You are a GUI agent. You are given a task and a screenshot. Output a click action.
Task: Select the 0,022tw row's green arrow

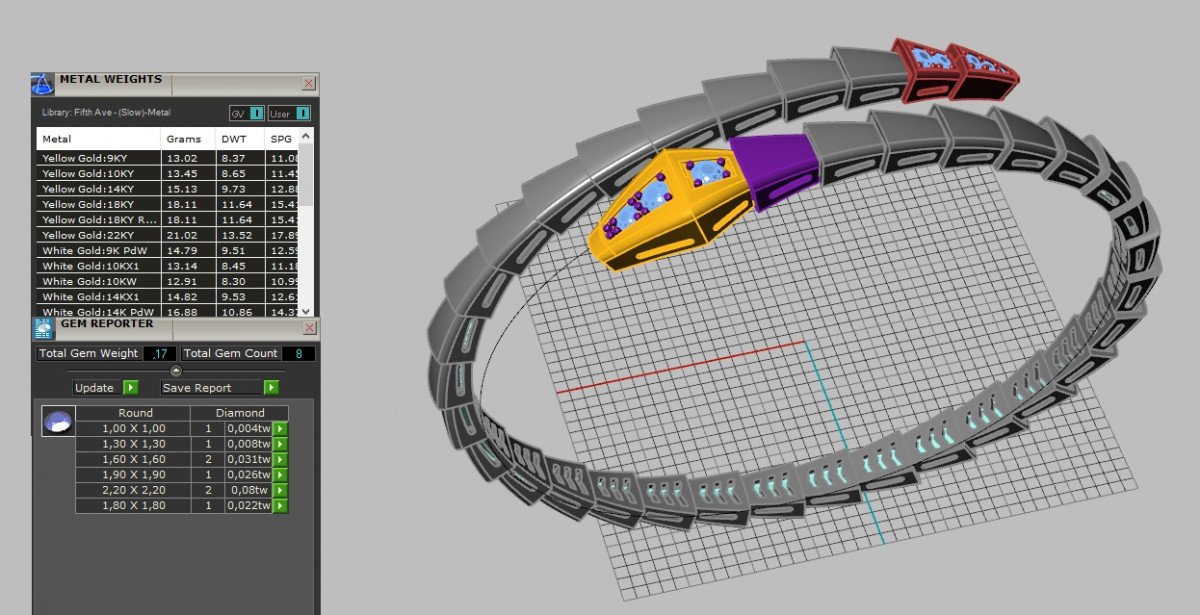pyautogui.click(x=280, y=506)
